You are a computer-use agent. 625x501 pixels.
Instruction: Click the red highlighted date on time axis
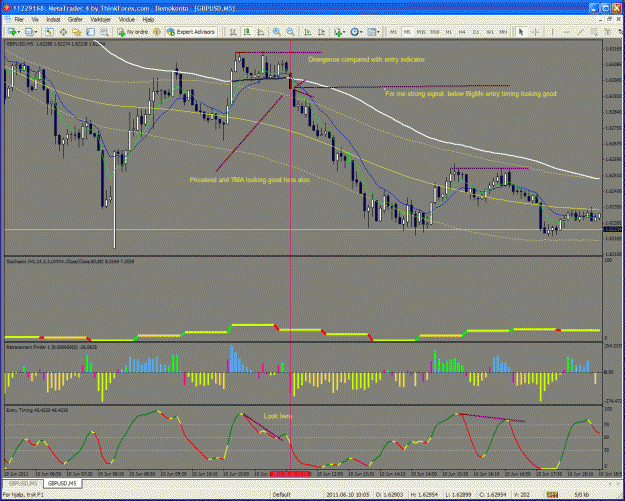[x=290, y=473]
